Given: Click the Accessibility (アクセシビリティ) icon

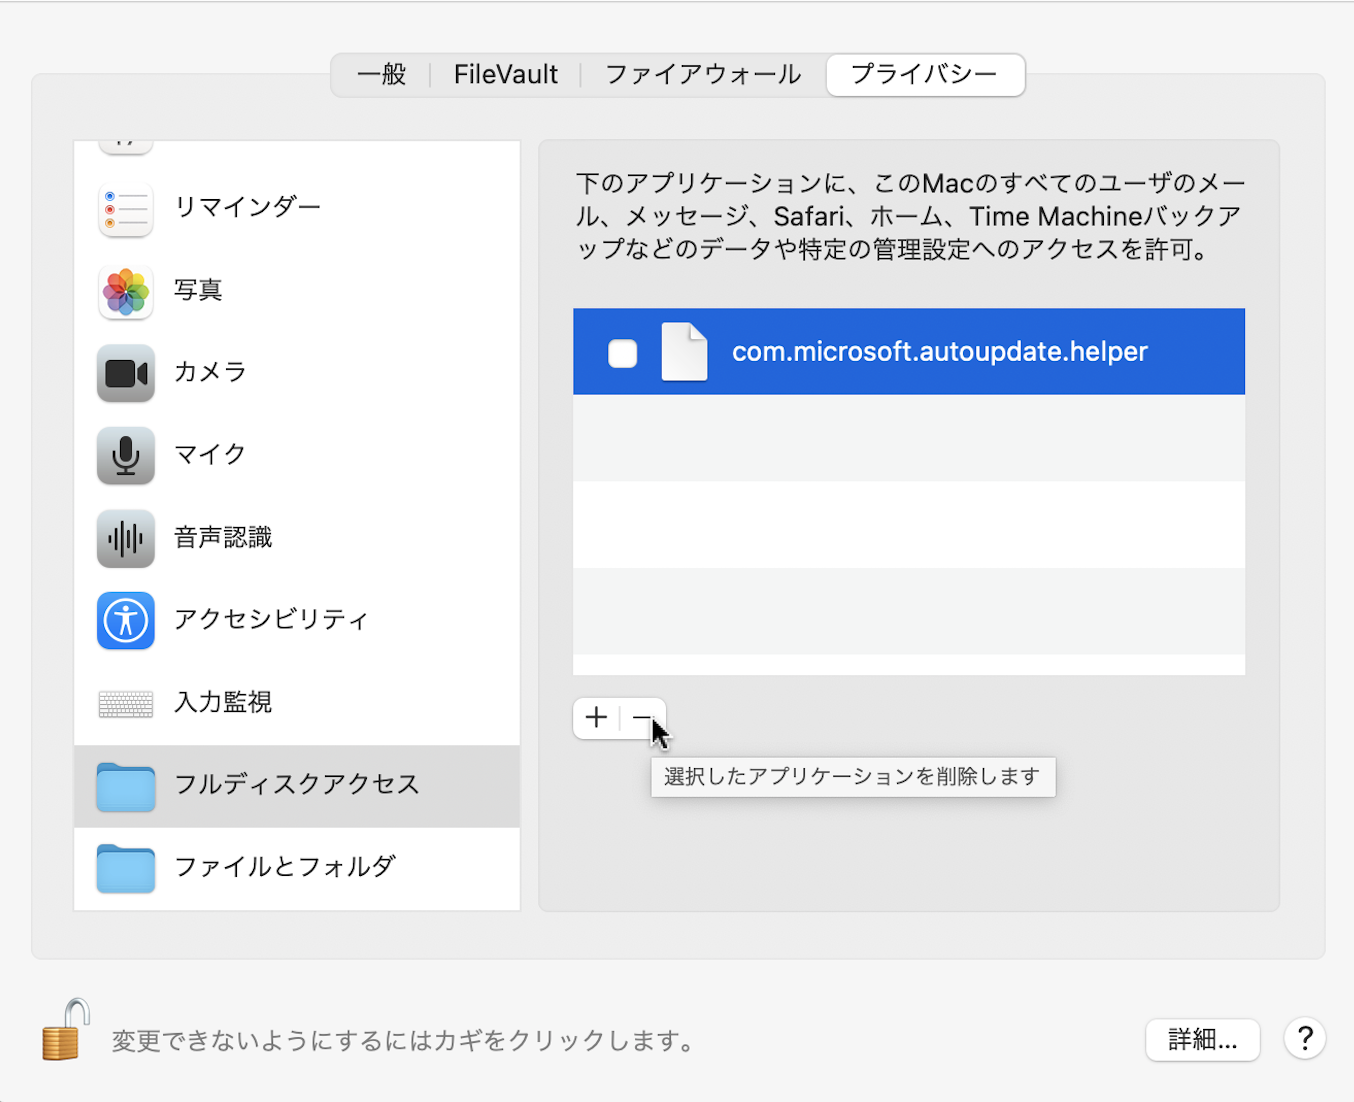Looking at the screenshot, I should point(125,620).
